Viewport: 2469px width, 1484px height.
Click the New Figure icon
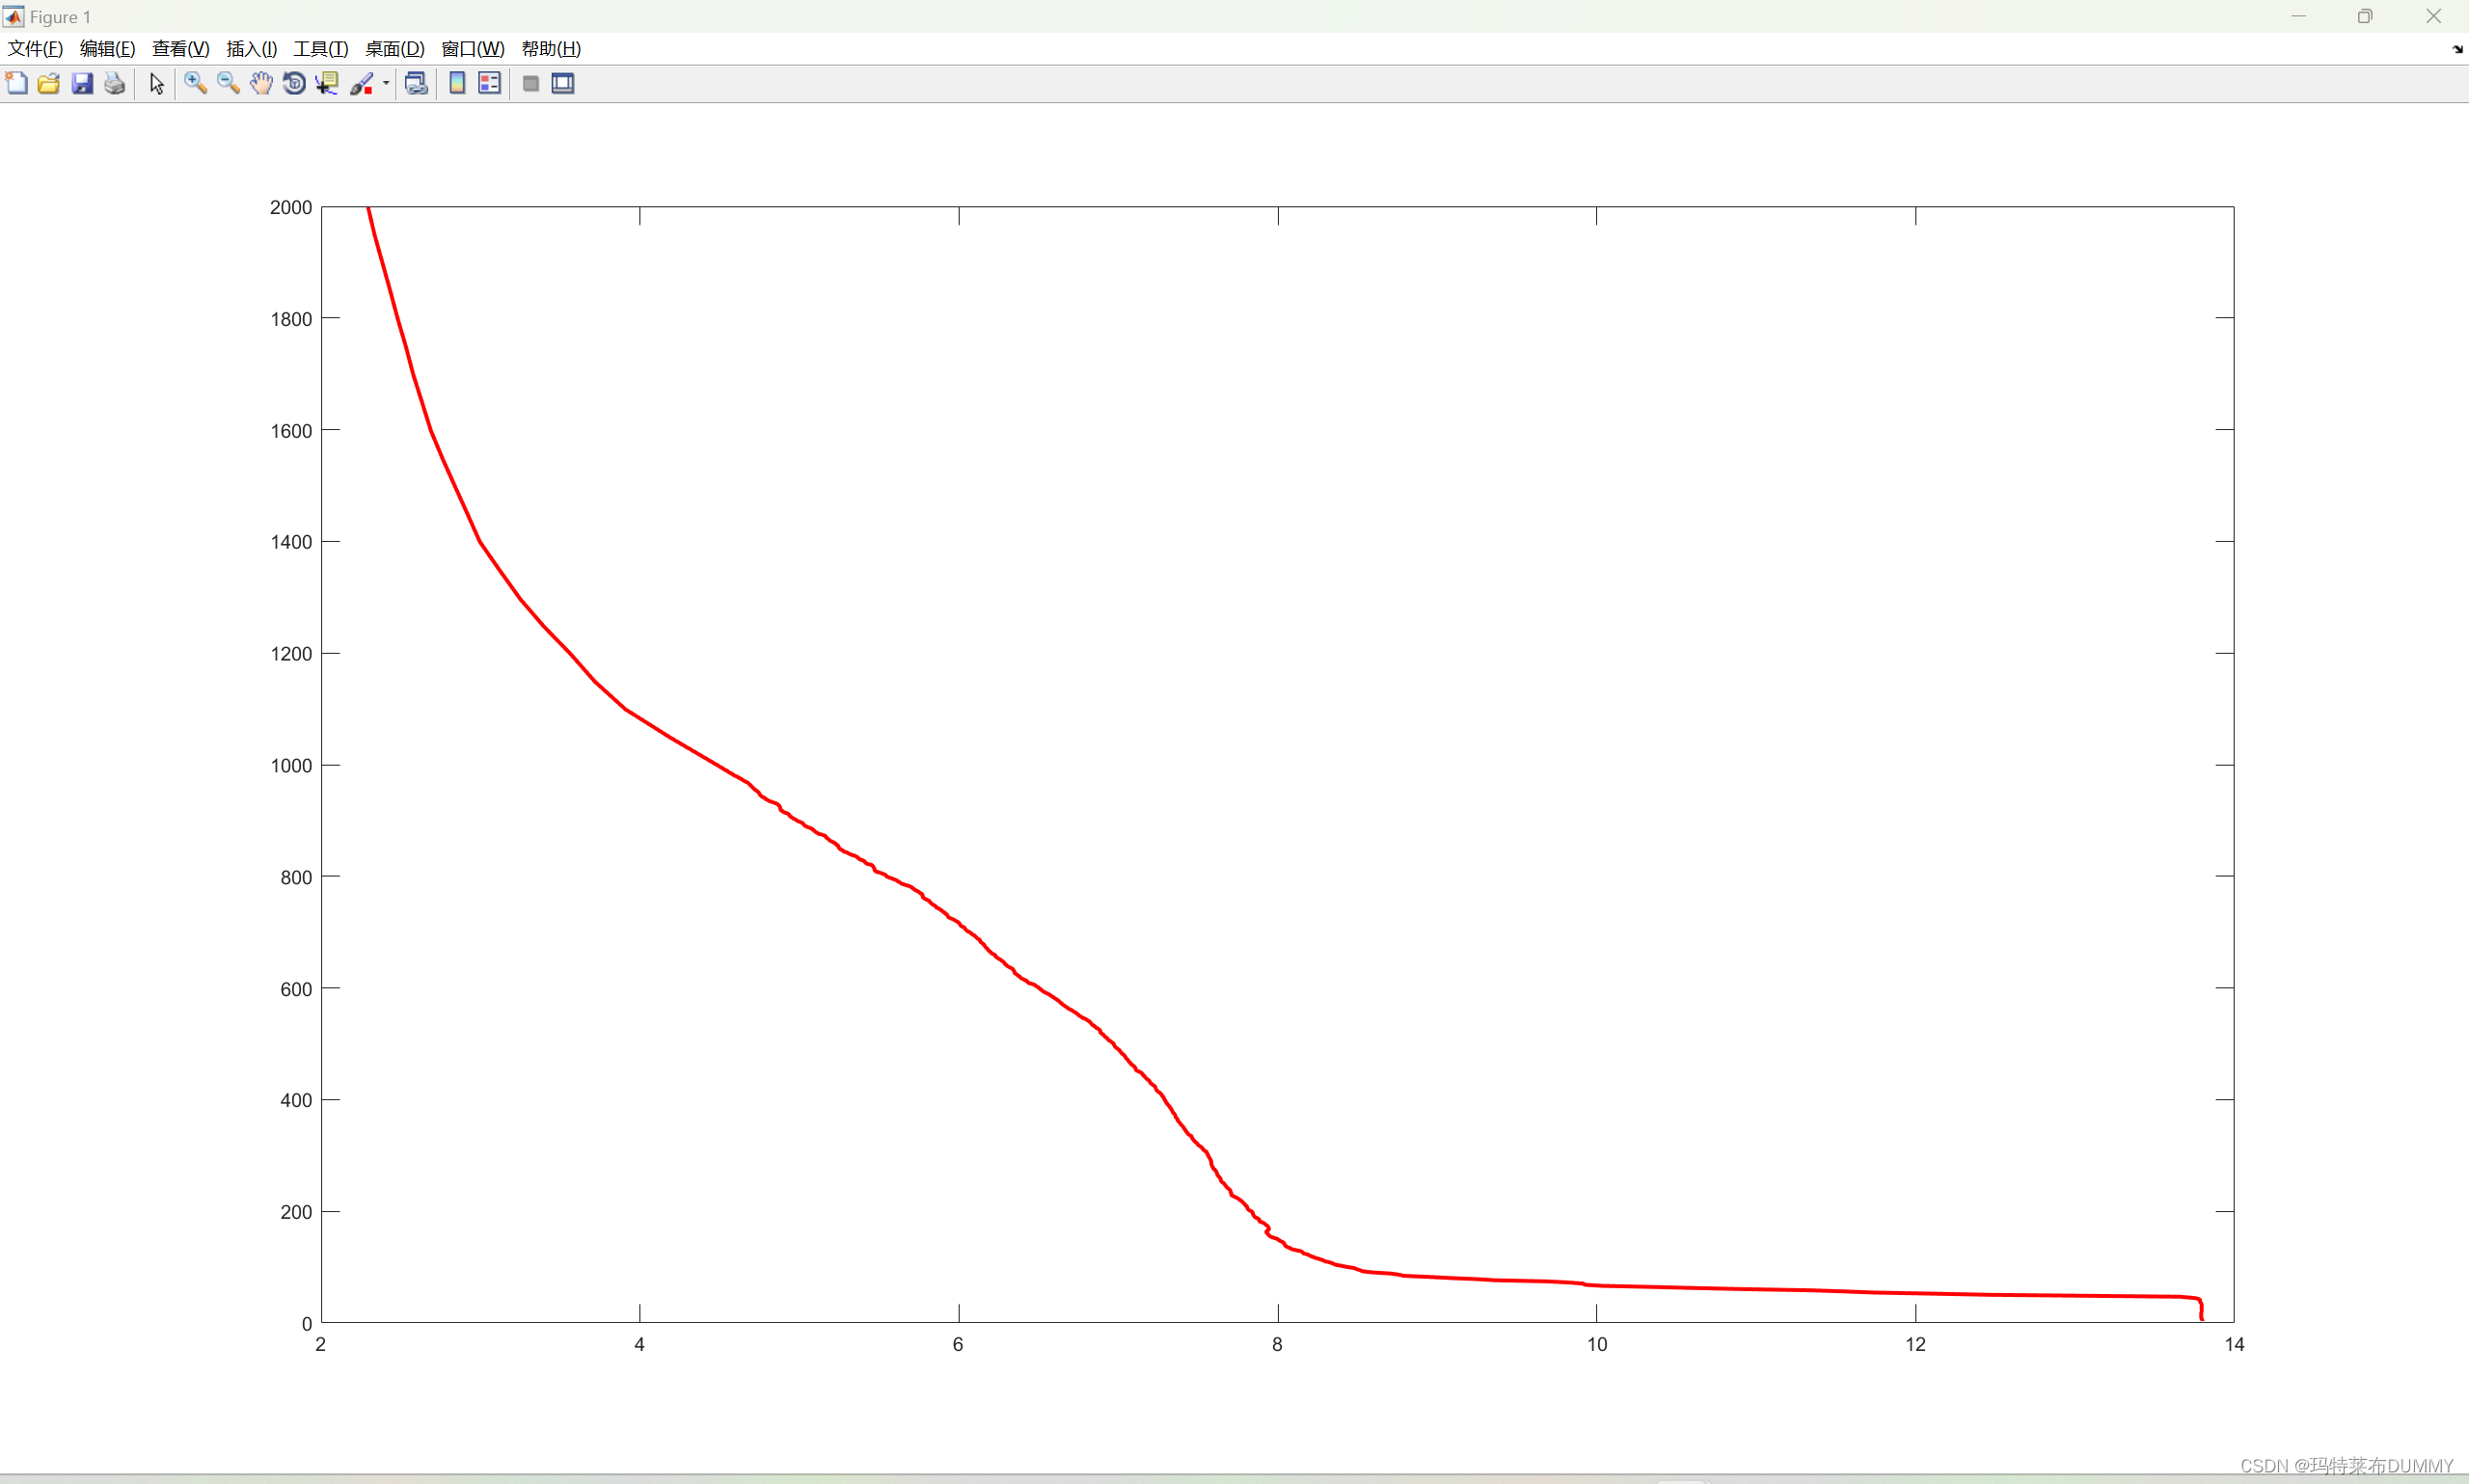pos(16,84)
